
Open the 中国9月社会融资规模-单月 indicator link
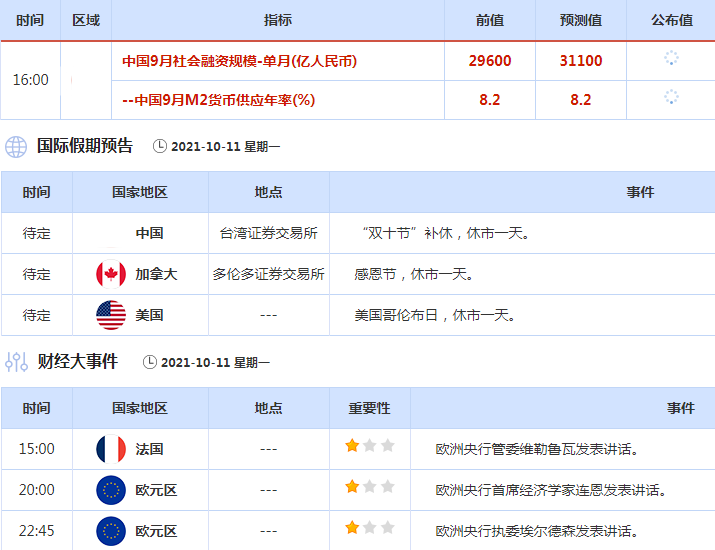(x=240, y=61)
